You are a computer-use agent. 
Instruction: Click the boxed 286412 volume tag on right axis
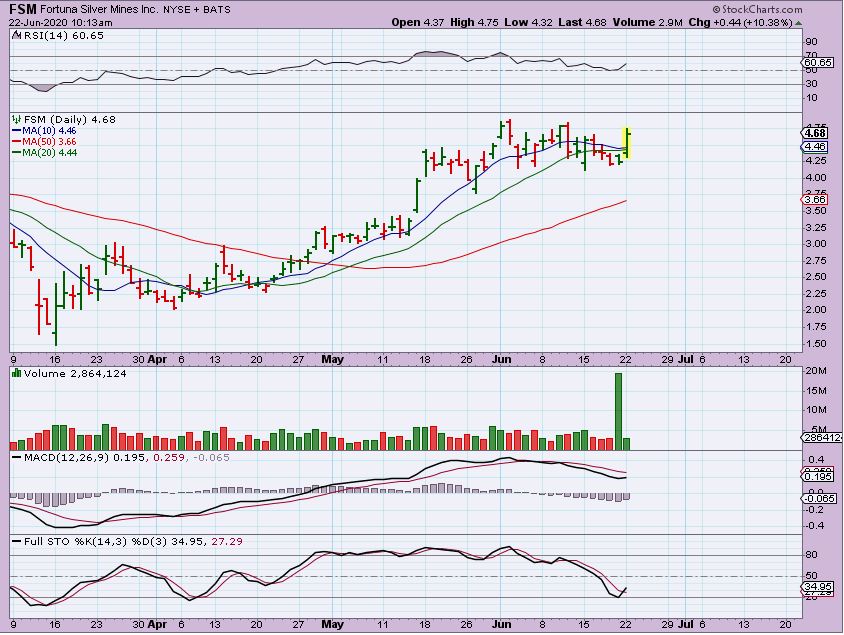822,438
